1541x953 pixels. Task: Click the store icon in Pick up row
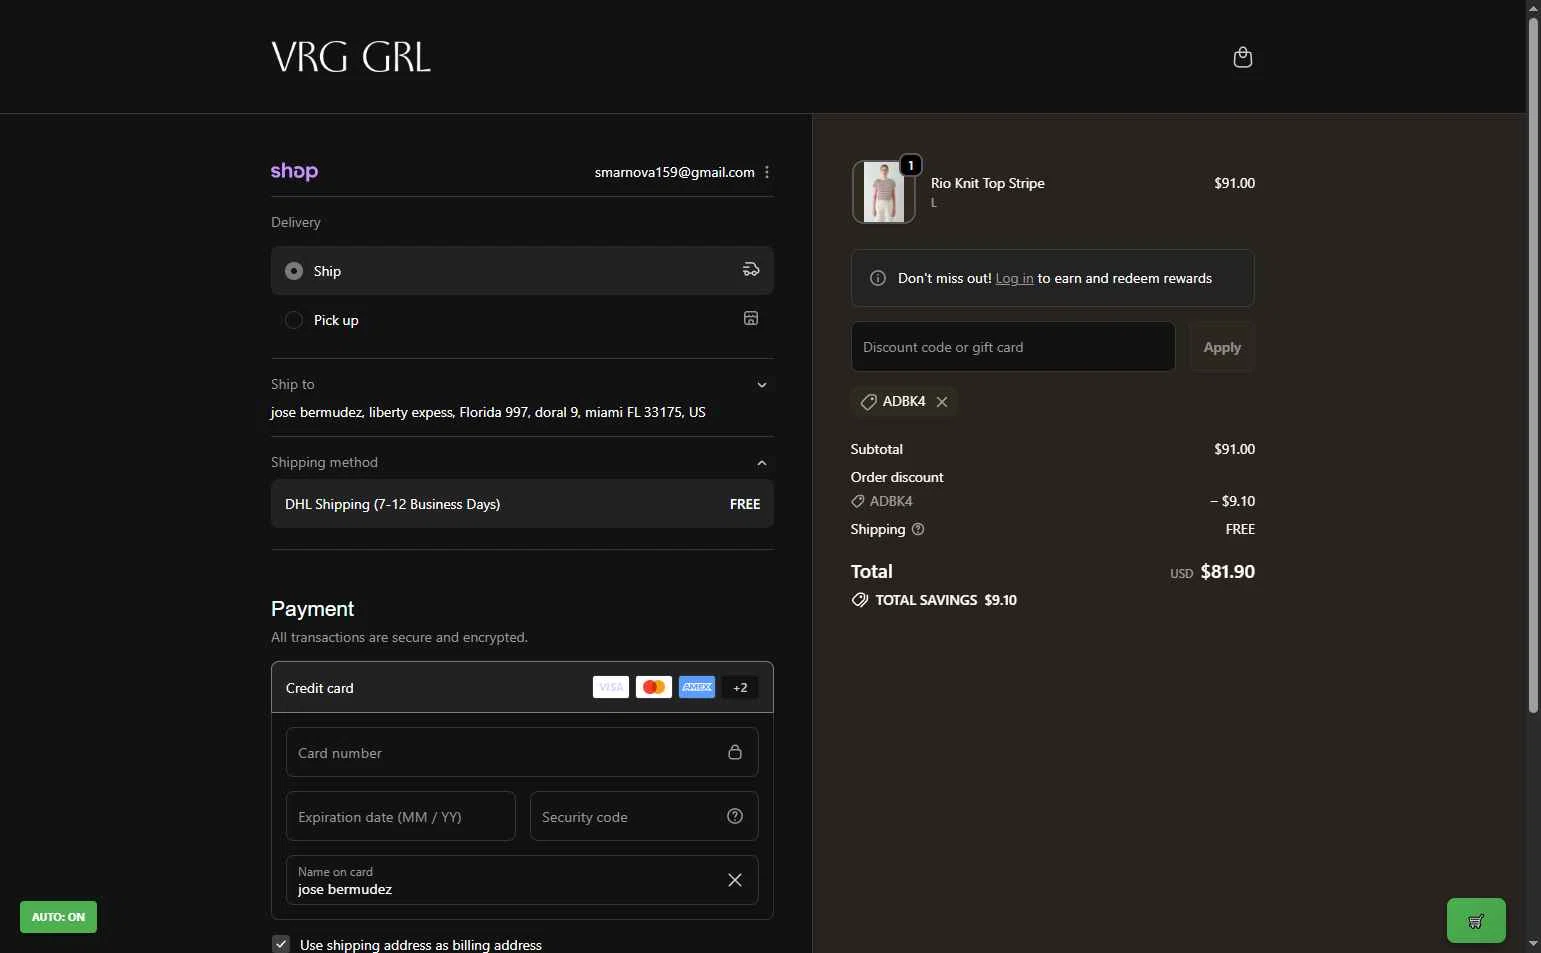pos(751,318)
